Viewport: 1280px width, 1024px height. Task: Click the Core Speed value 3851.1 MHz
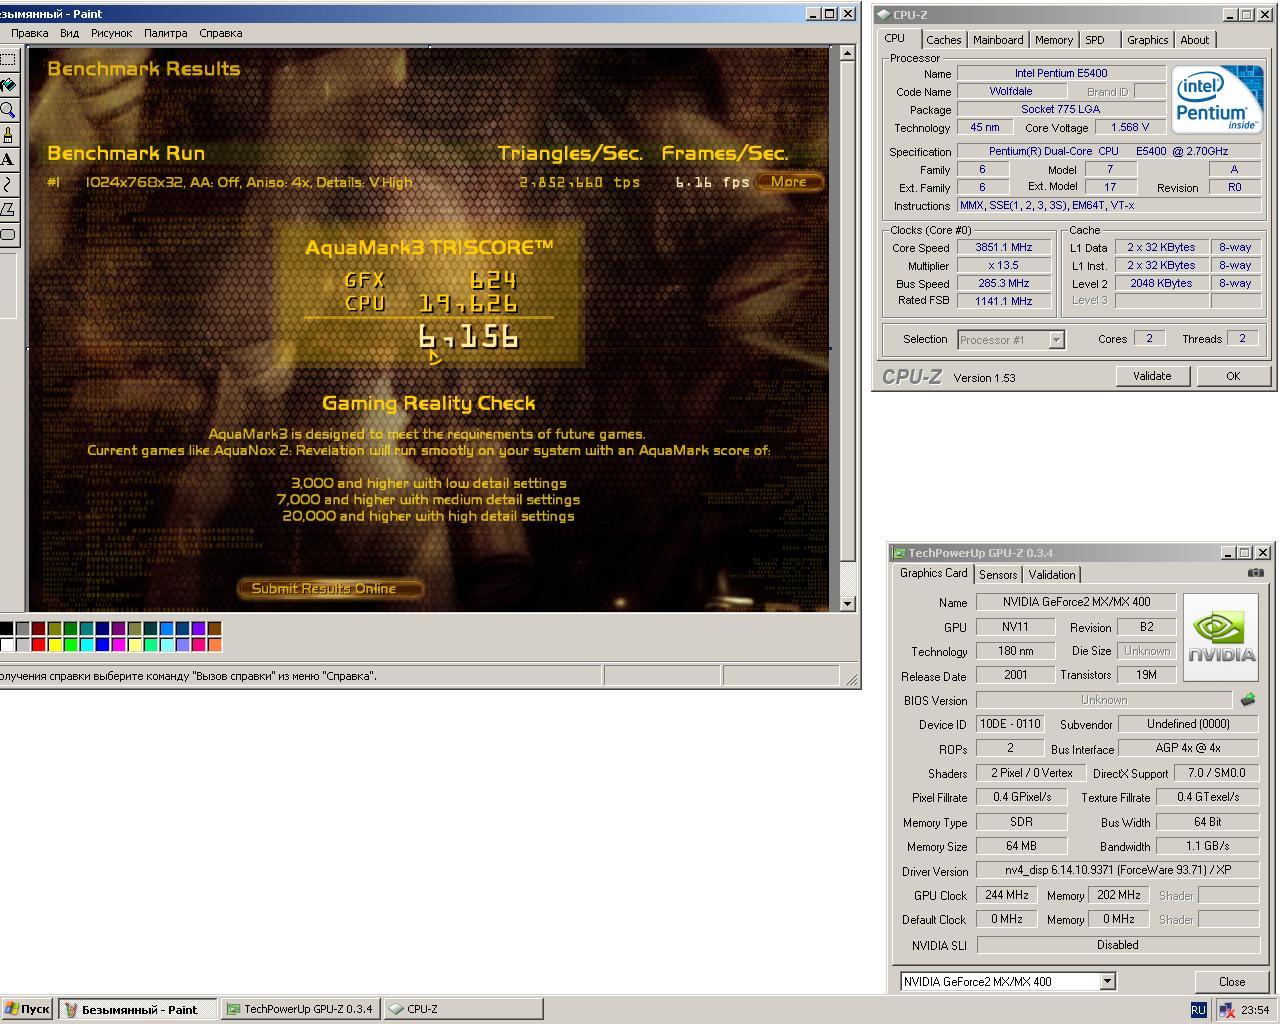tap(1004, 247)
